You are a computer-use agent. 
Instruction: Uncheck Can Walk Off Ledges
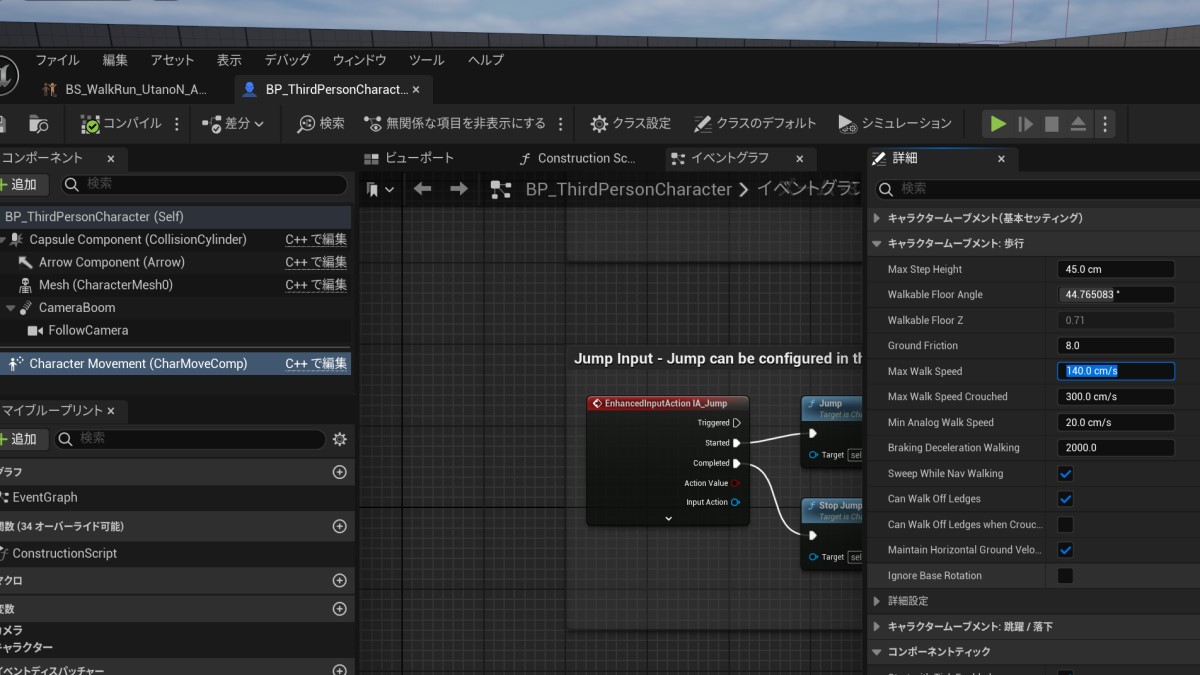[x=1065, y=499]
